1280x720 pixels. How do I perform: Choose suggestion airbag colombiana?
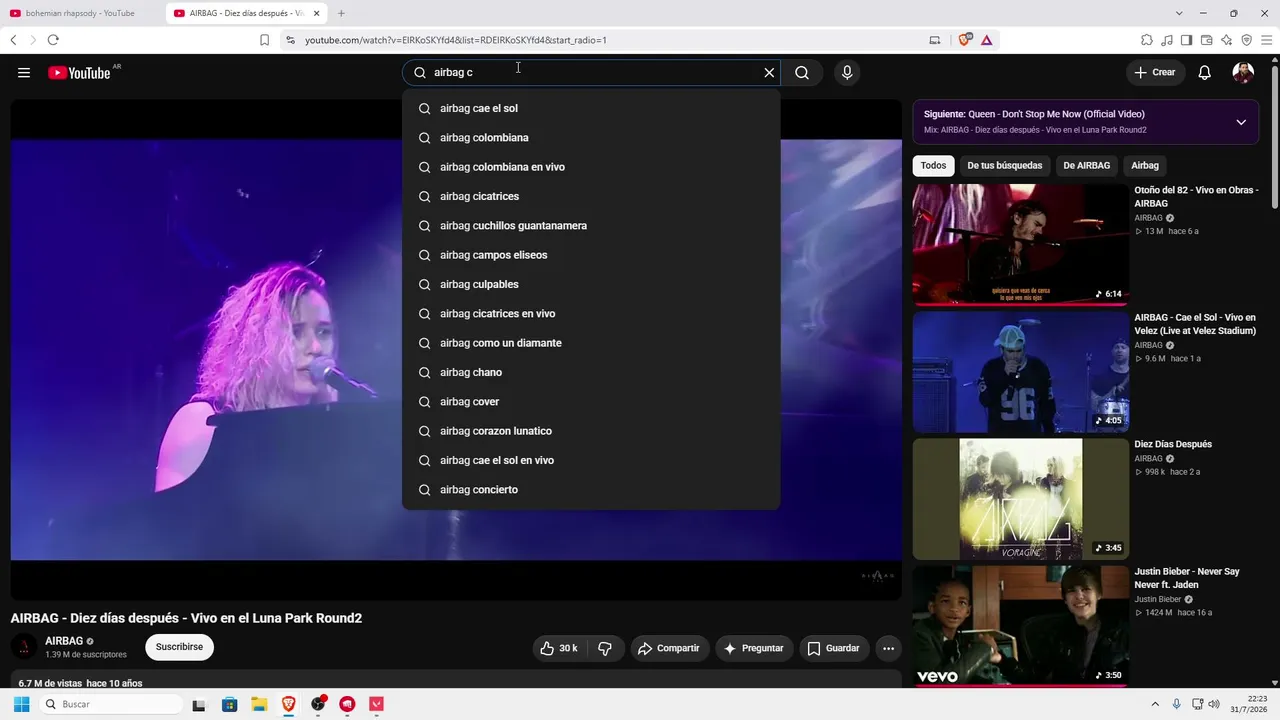591,138
